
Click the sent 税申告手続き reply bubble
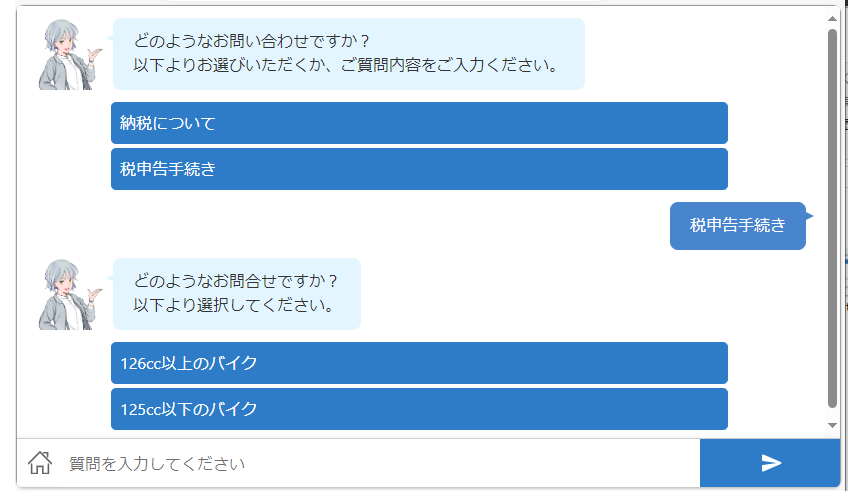(x=737, y=226)
